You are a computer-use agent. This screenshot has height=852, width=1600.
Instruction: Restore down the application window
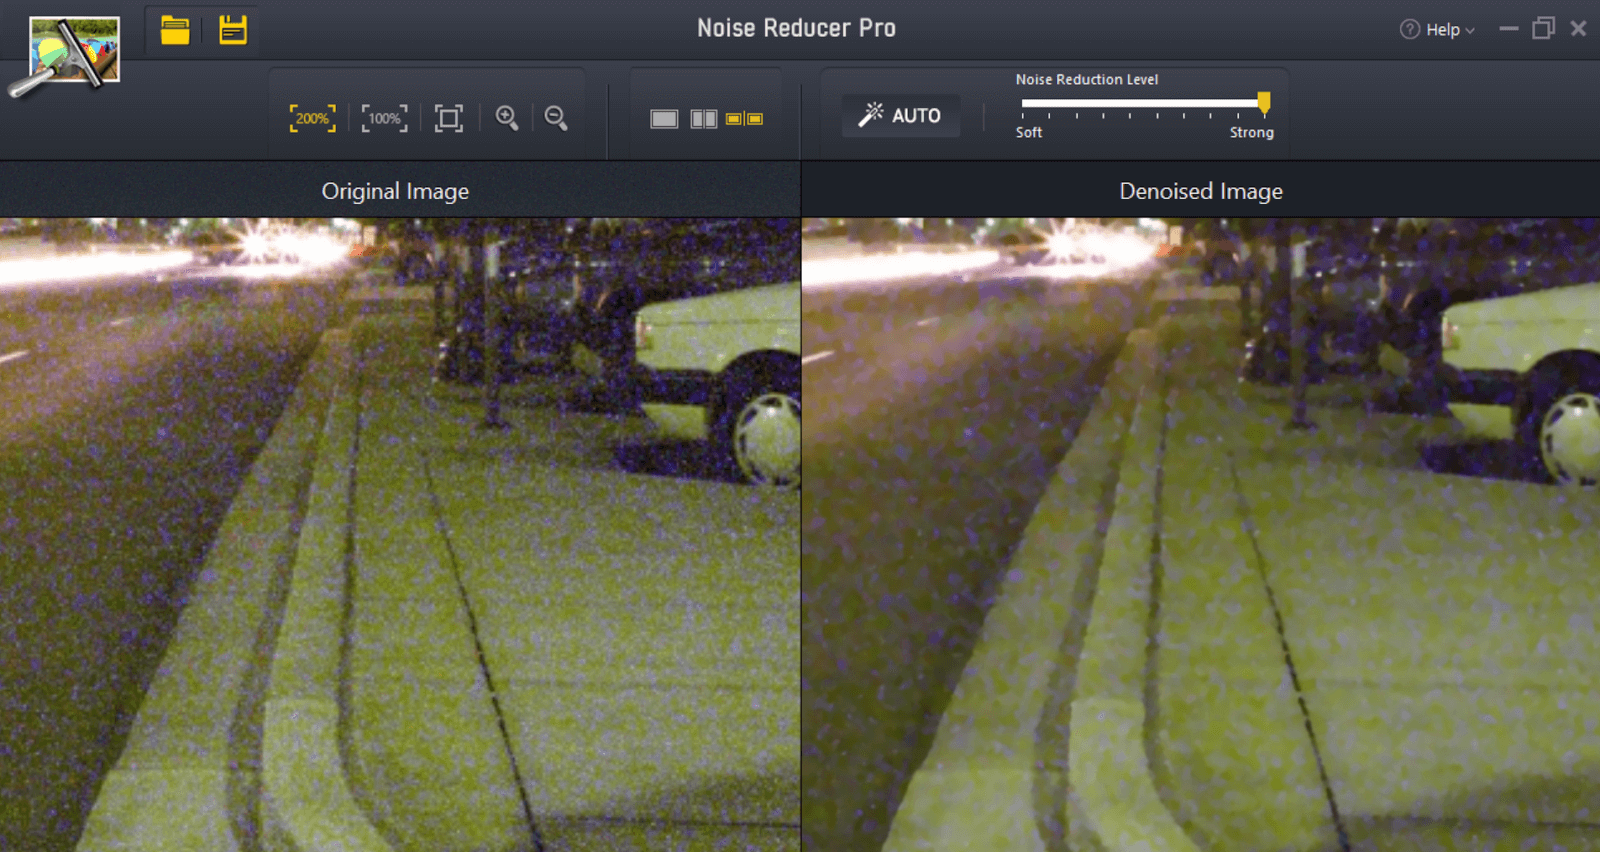[x=1543, y=28]
